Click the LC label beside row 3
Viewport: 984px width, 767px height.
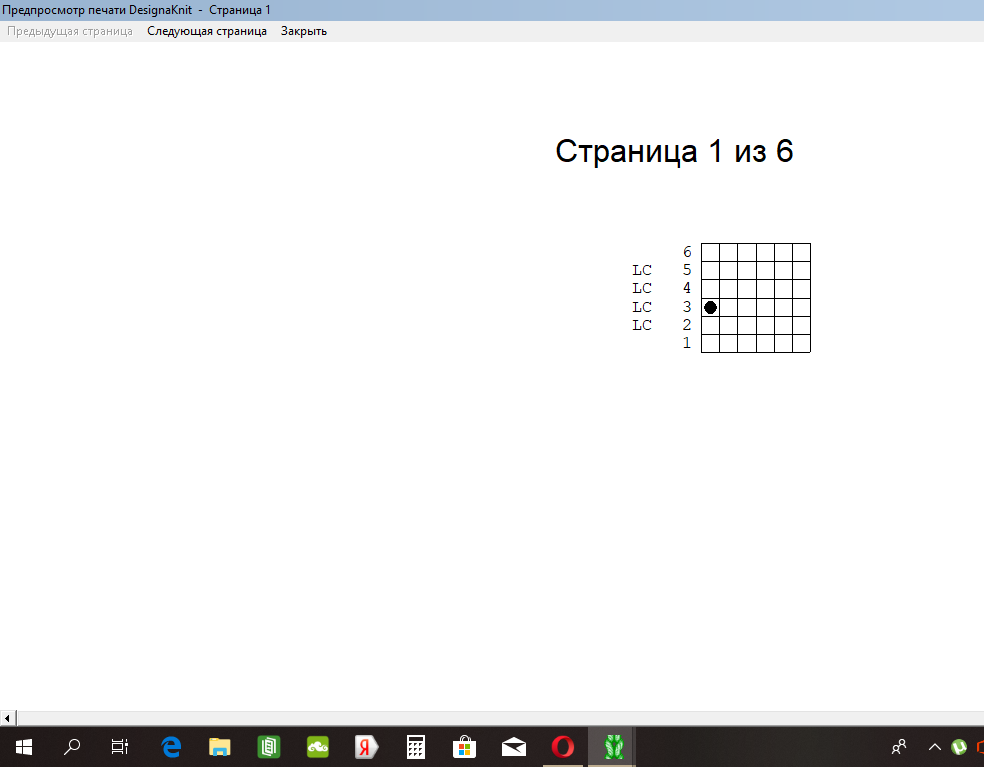(x=642, y=307)
